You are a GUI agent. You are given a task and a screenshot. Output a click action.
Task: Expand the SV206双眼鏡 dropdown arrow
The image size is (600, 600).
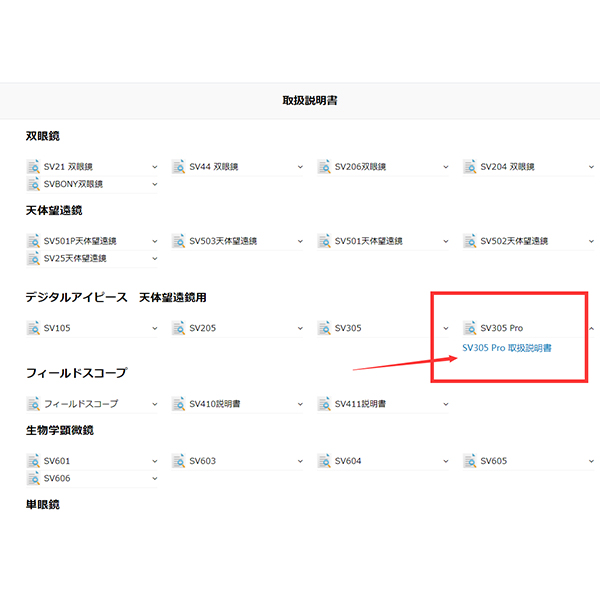(x=446, y=167)
